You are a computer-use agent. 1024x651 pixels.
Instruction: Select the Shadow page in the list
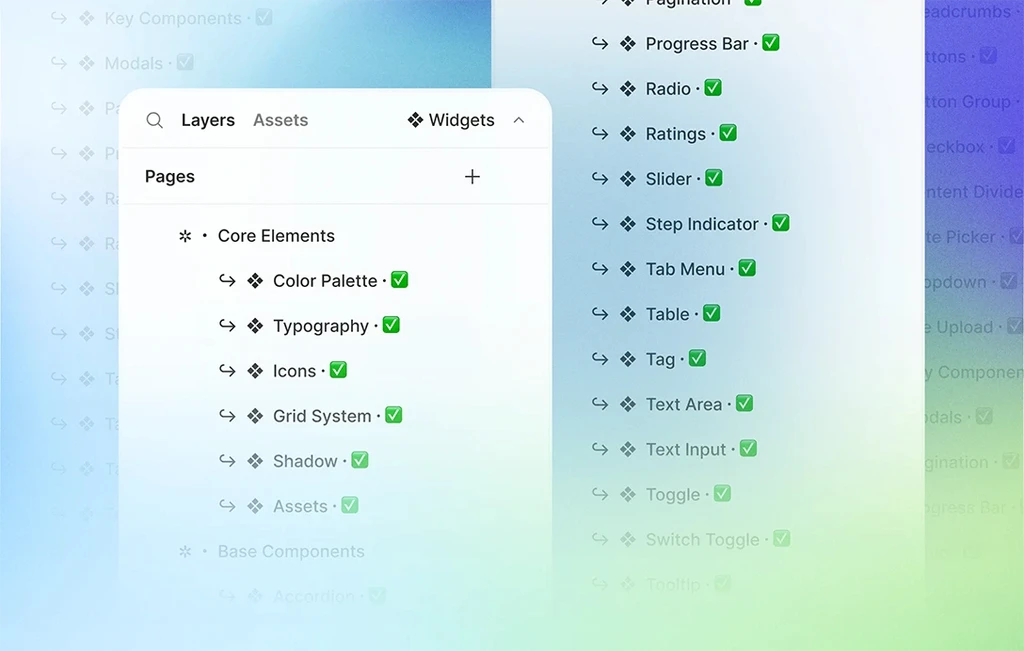click(305, 461)
